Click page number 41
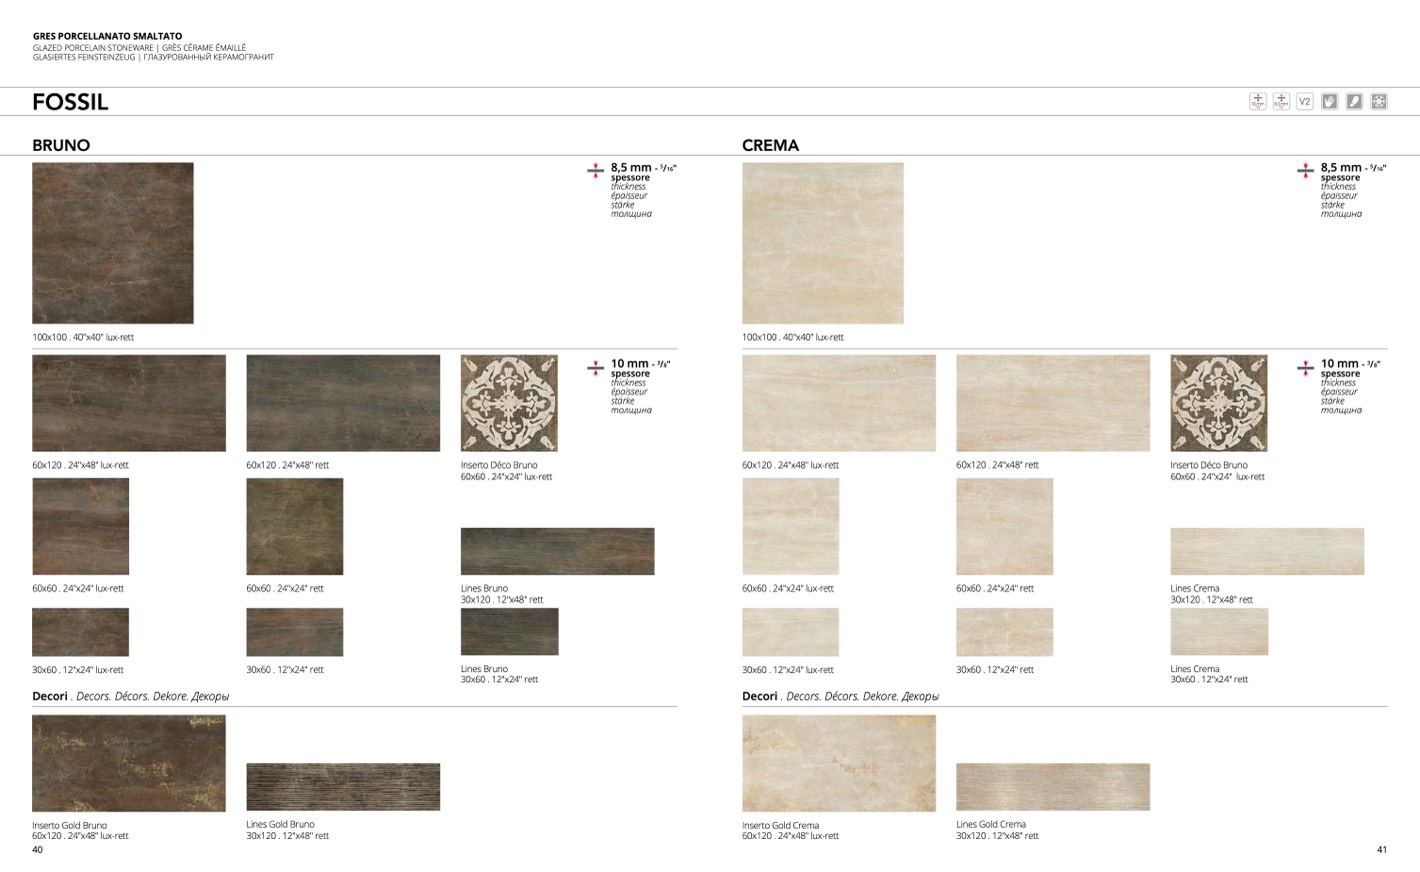The height and width of the screenshot is (872, 1420). (x=1381, y=850)
